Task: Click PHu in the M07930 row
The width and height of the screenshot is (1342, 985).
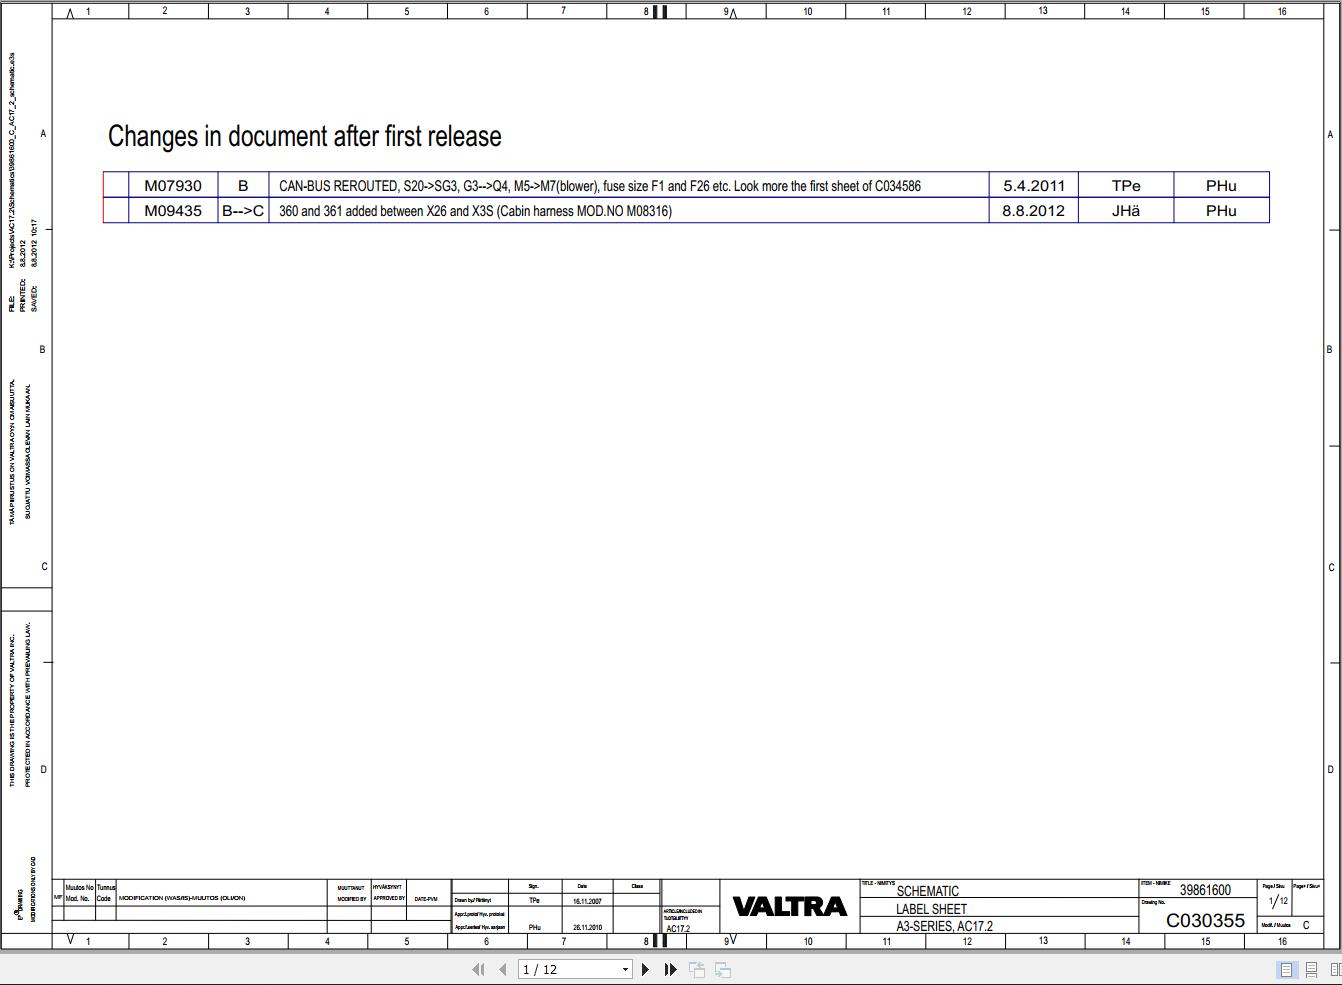Action: tap(1221, 185)
